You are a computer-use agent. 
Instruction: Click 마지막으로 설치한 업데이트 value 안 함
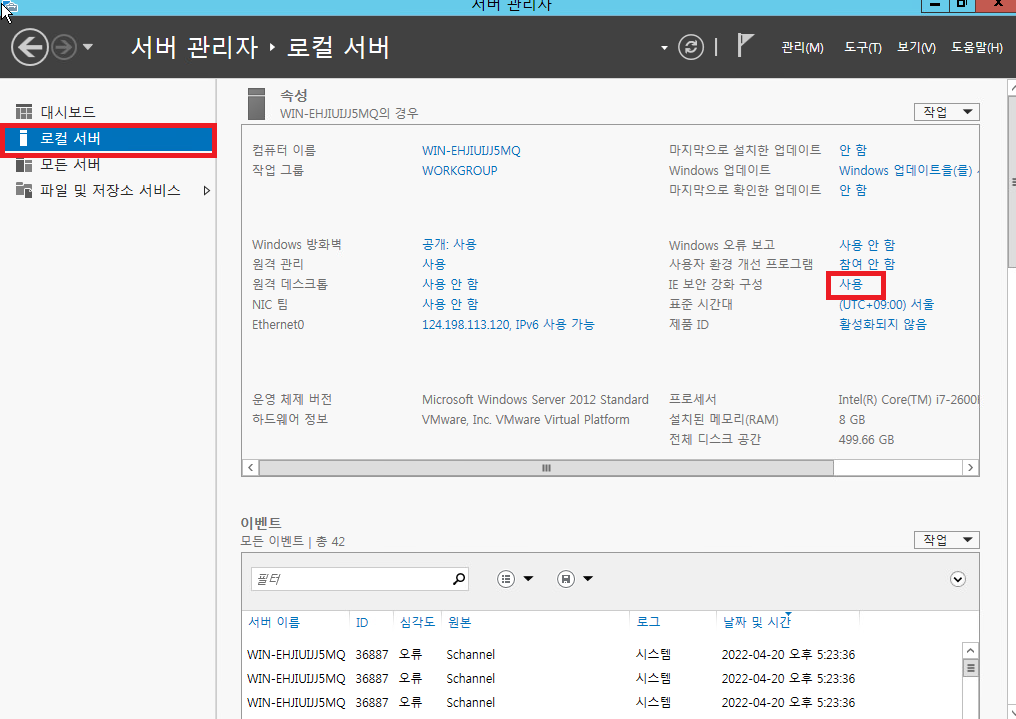(853, 150)
